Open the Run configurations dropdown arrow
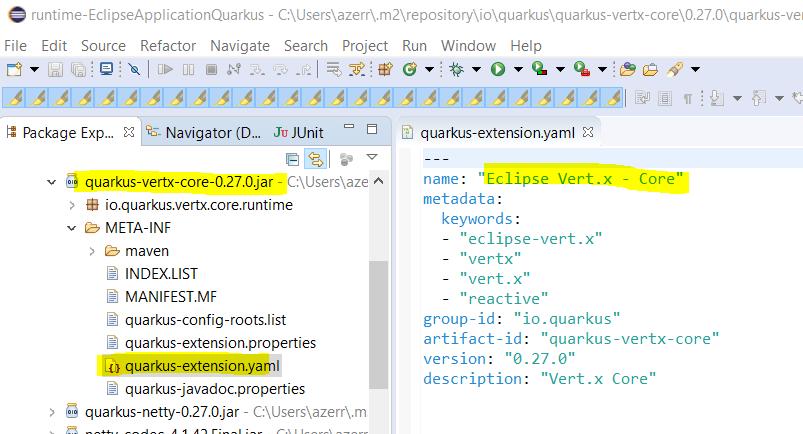 pos(518,69)
